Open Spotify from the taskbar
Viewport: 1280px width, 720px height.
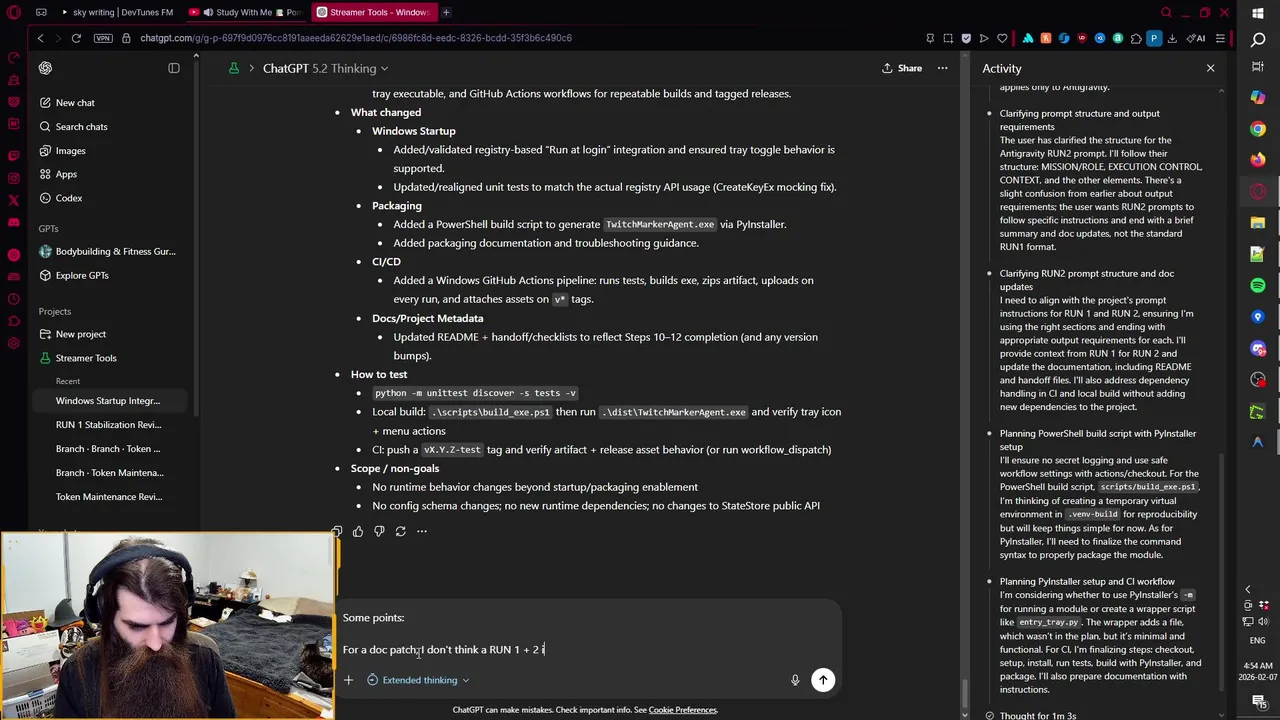(1258, 285)
